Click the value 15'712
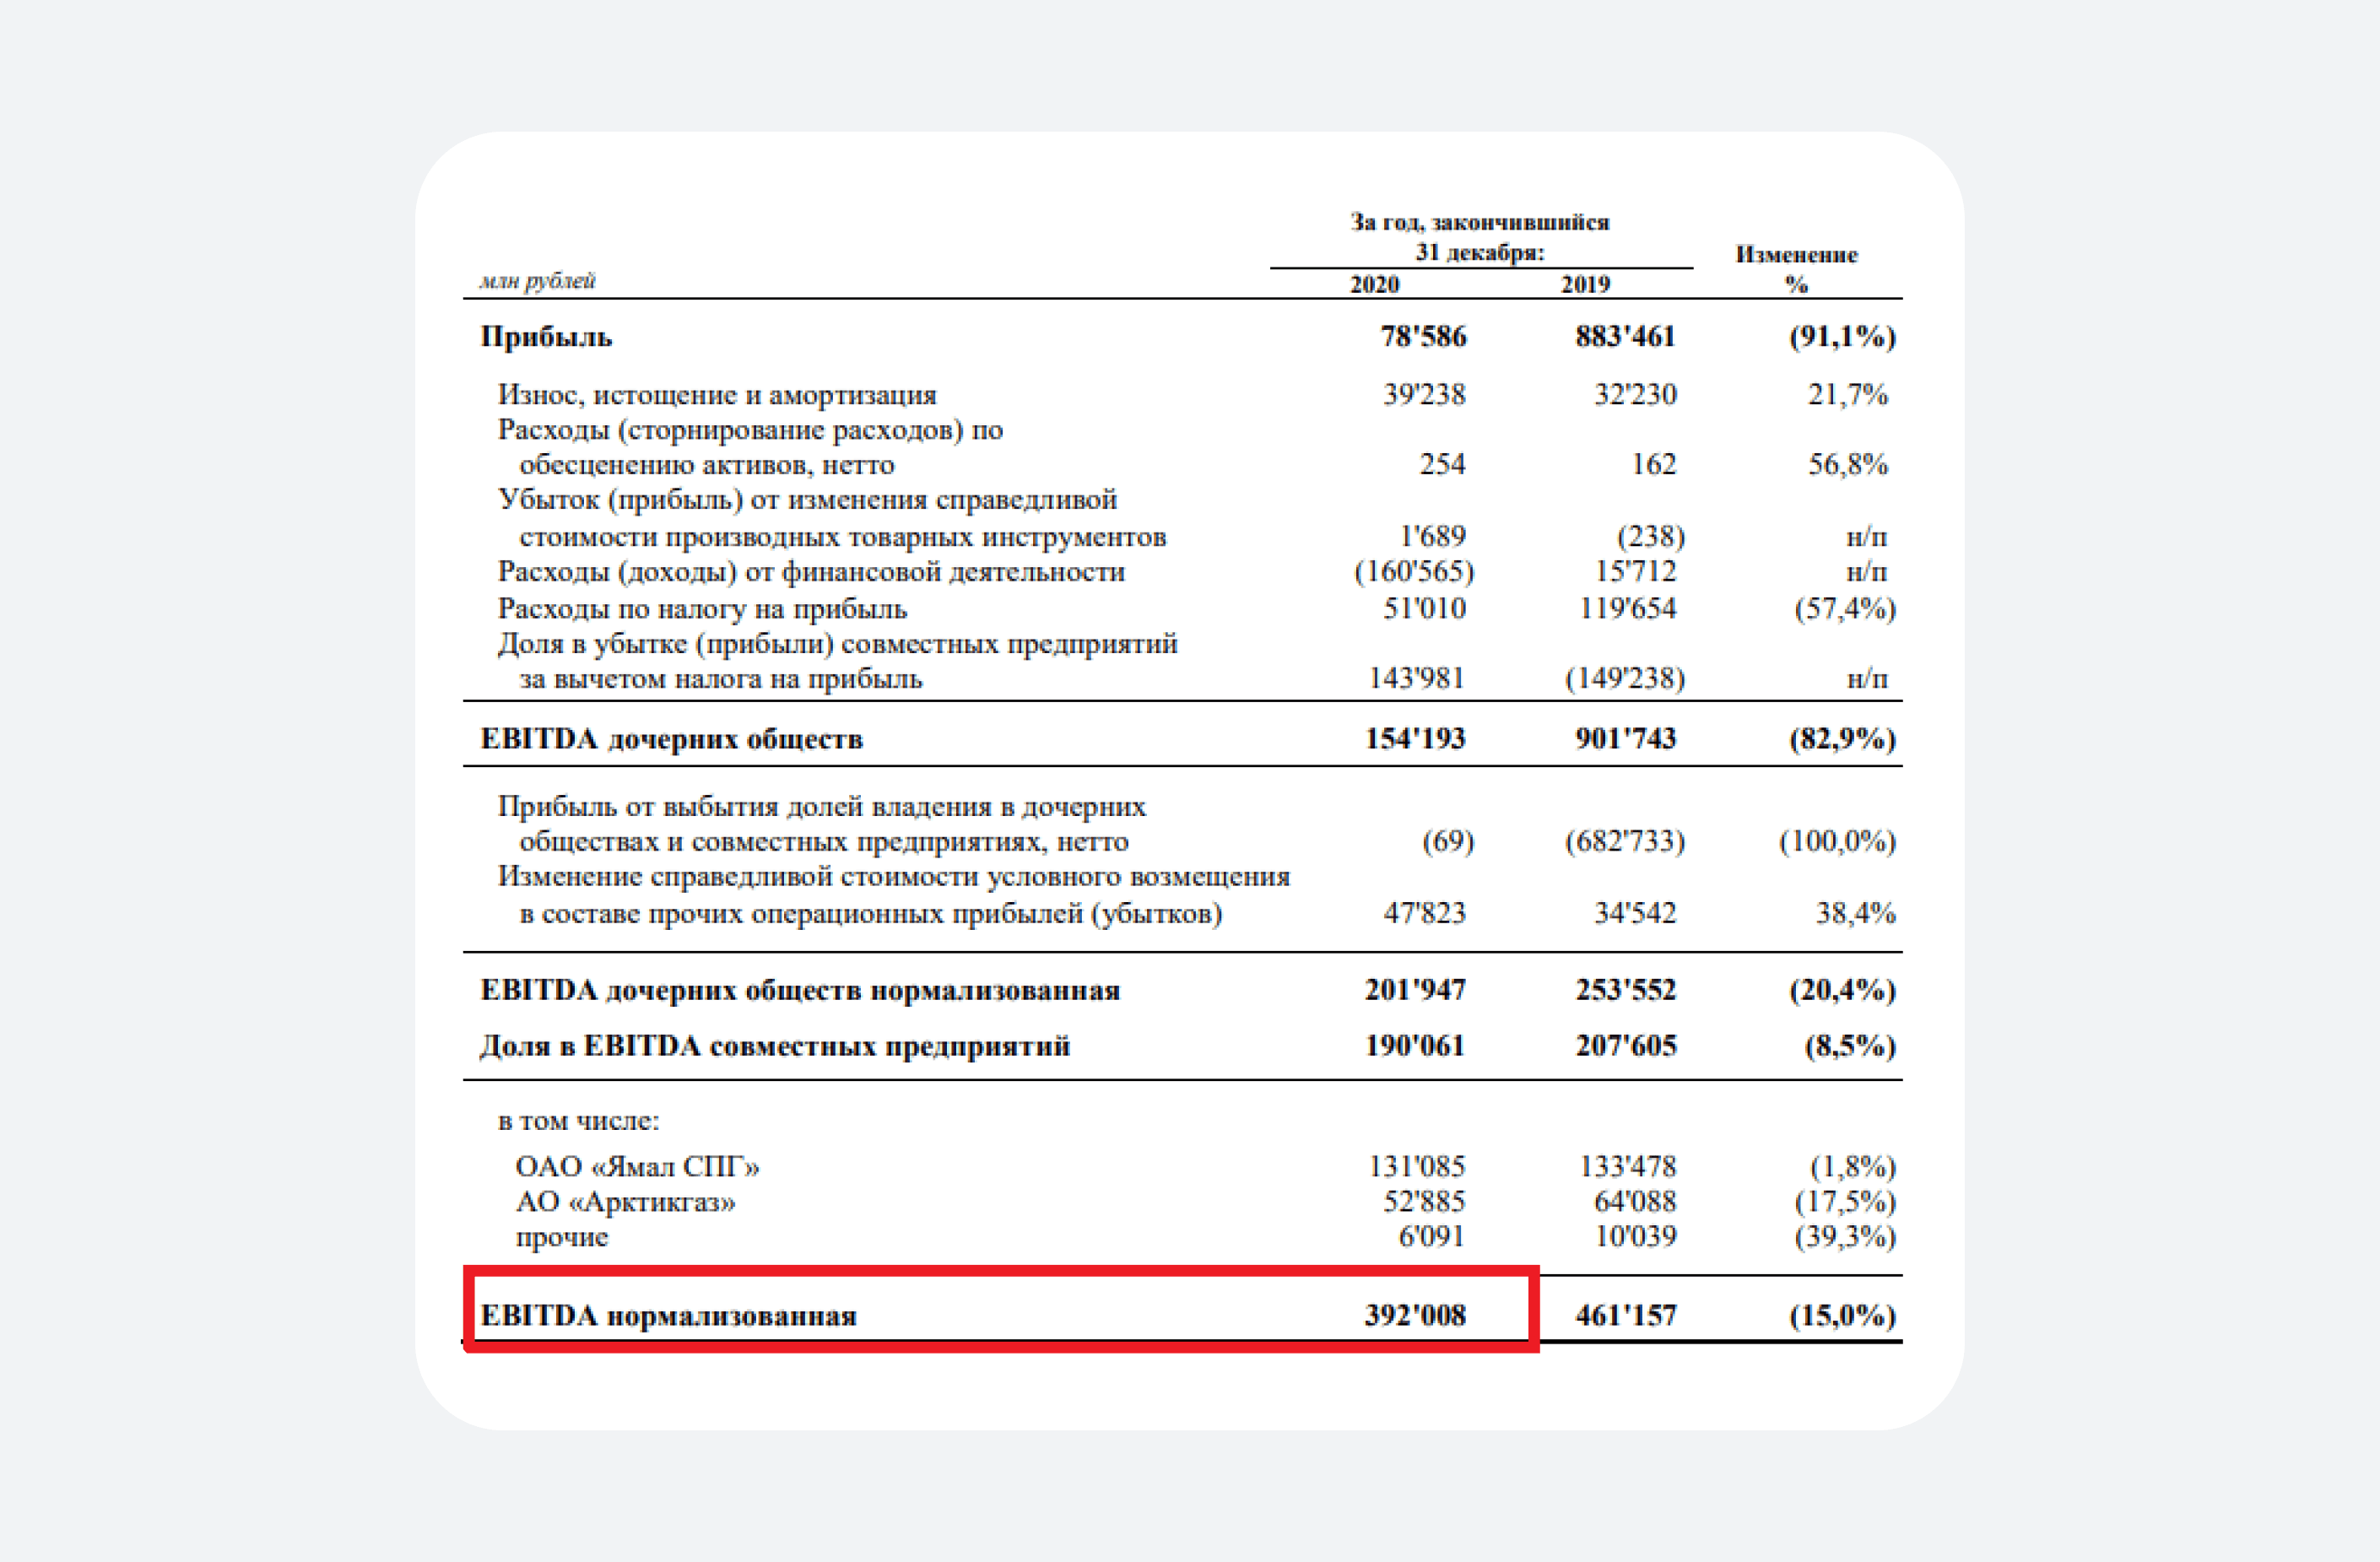This screenshot has width=2380, height=1562. tap(1635, 571)
